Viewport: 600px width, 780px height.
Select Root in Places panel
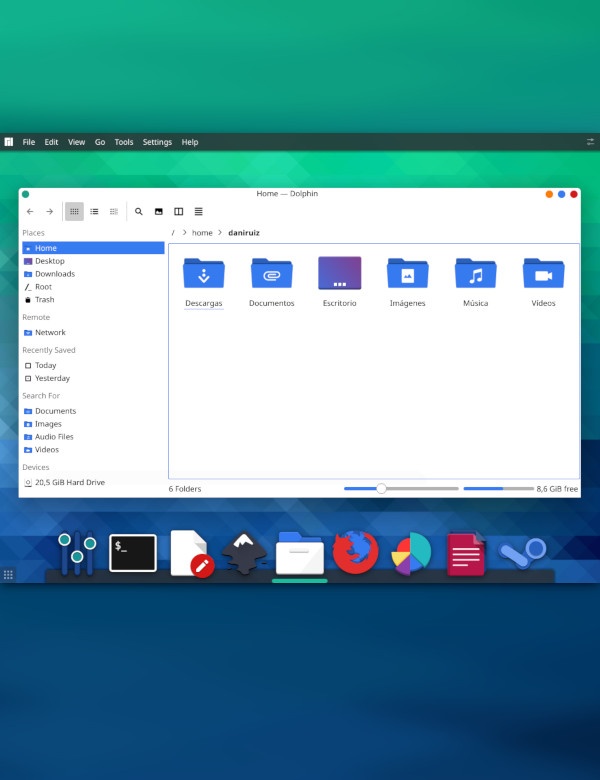pyautogui.click(x=93, y=287)
